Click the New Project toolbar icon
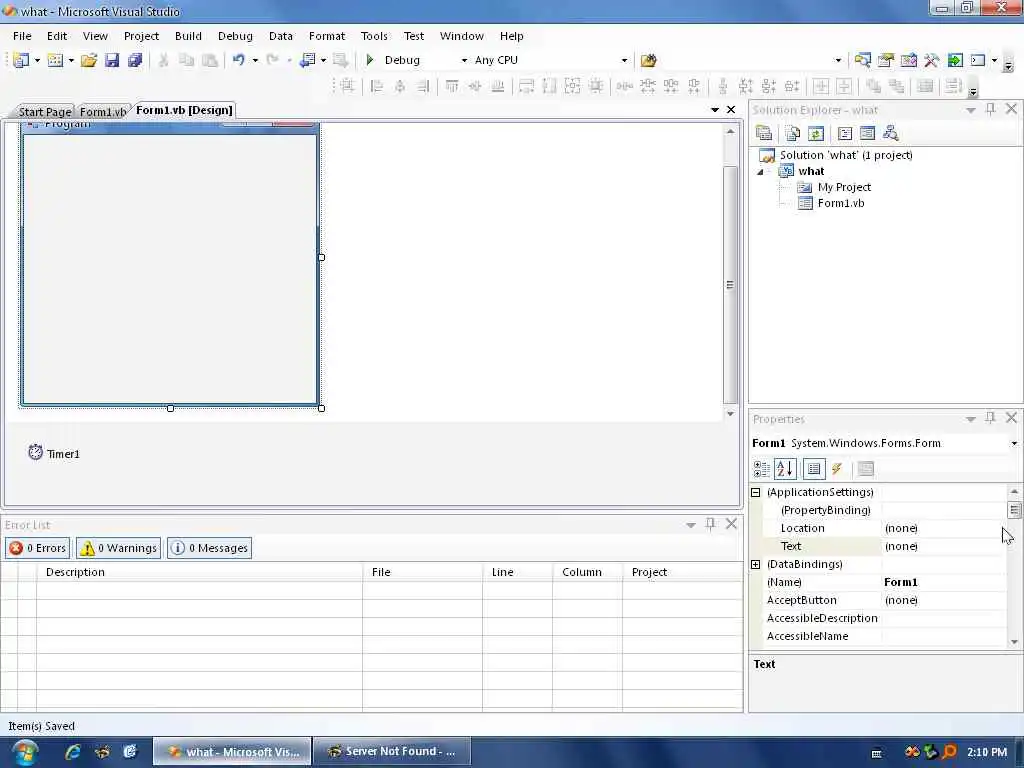Viewport: 1024px width, 768px height. [x=21, y=60]
